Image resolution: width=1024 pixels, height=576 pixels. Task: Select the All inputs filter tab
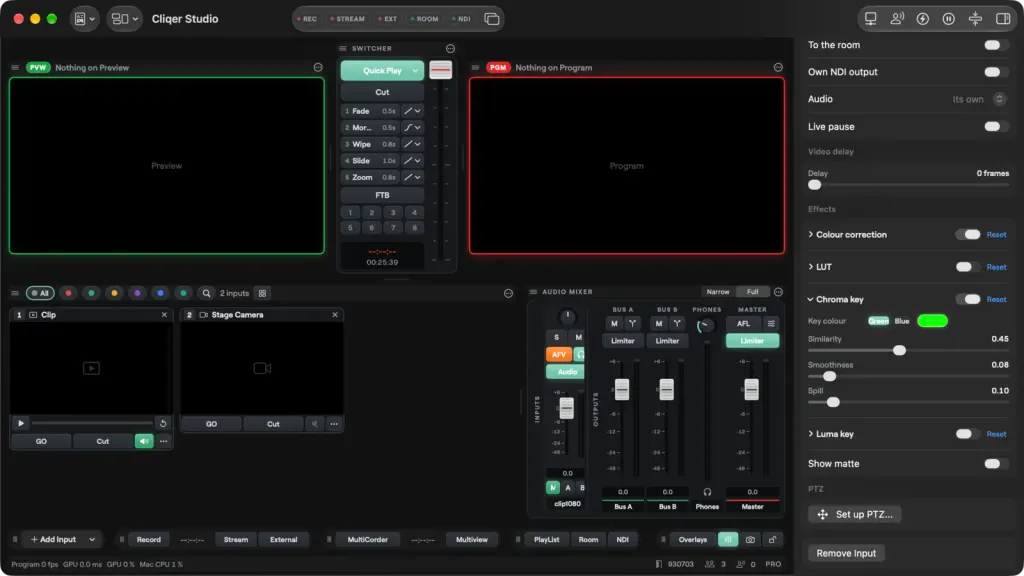pos(40,293)
